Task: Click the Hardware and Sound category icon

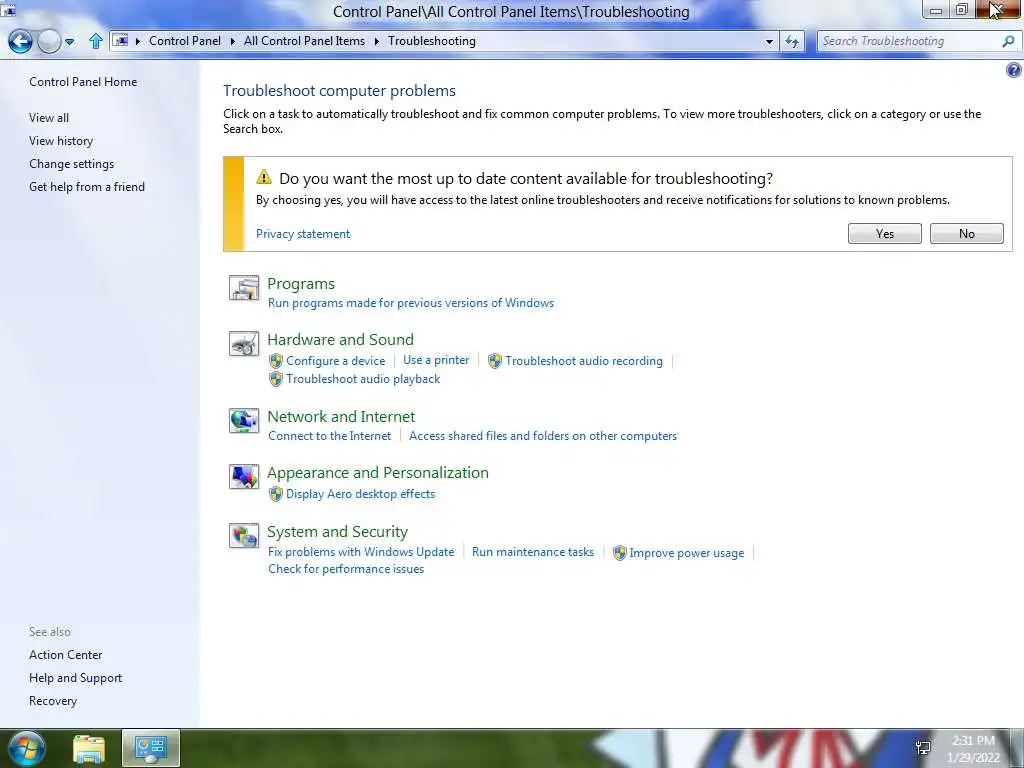Action: (244, 344)
